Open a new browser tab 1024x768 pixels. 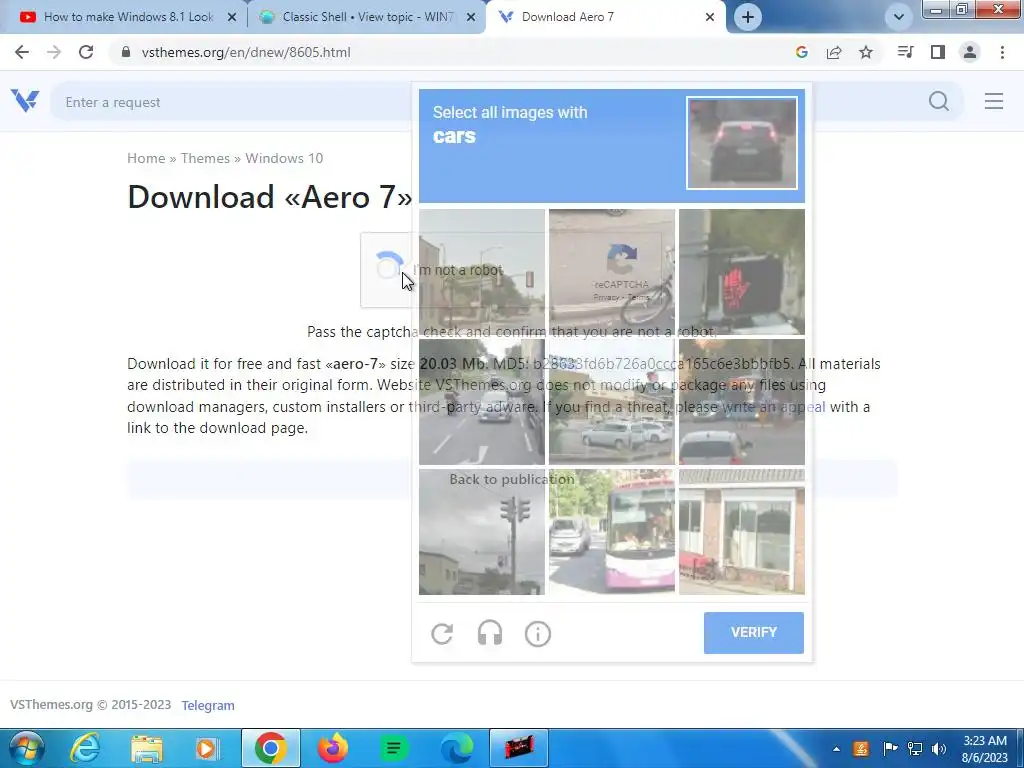(x=748, y=17)
